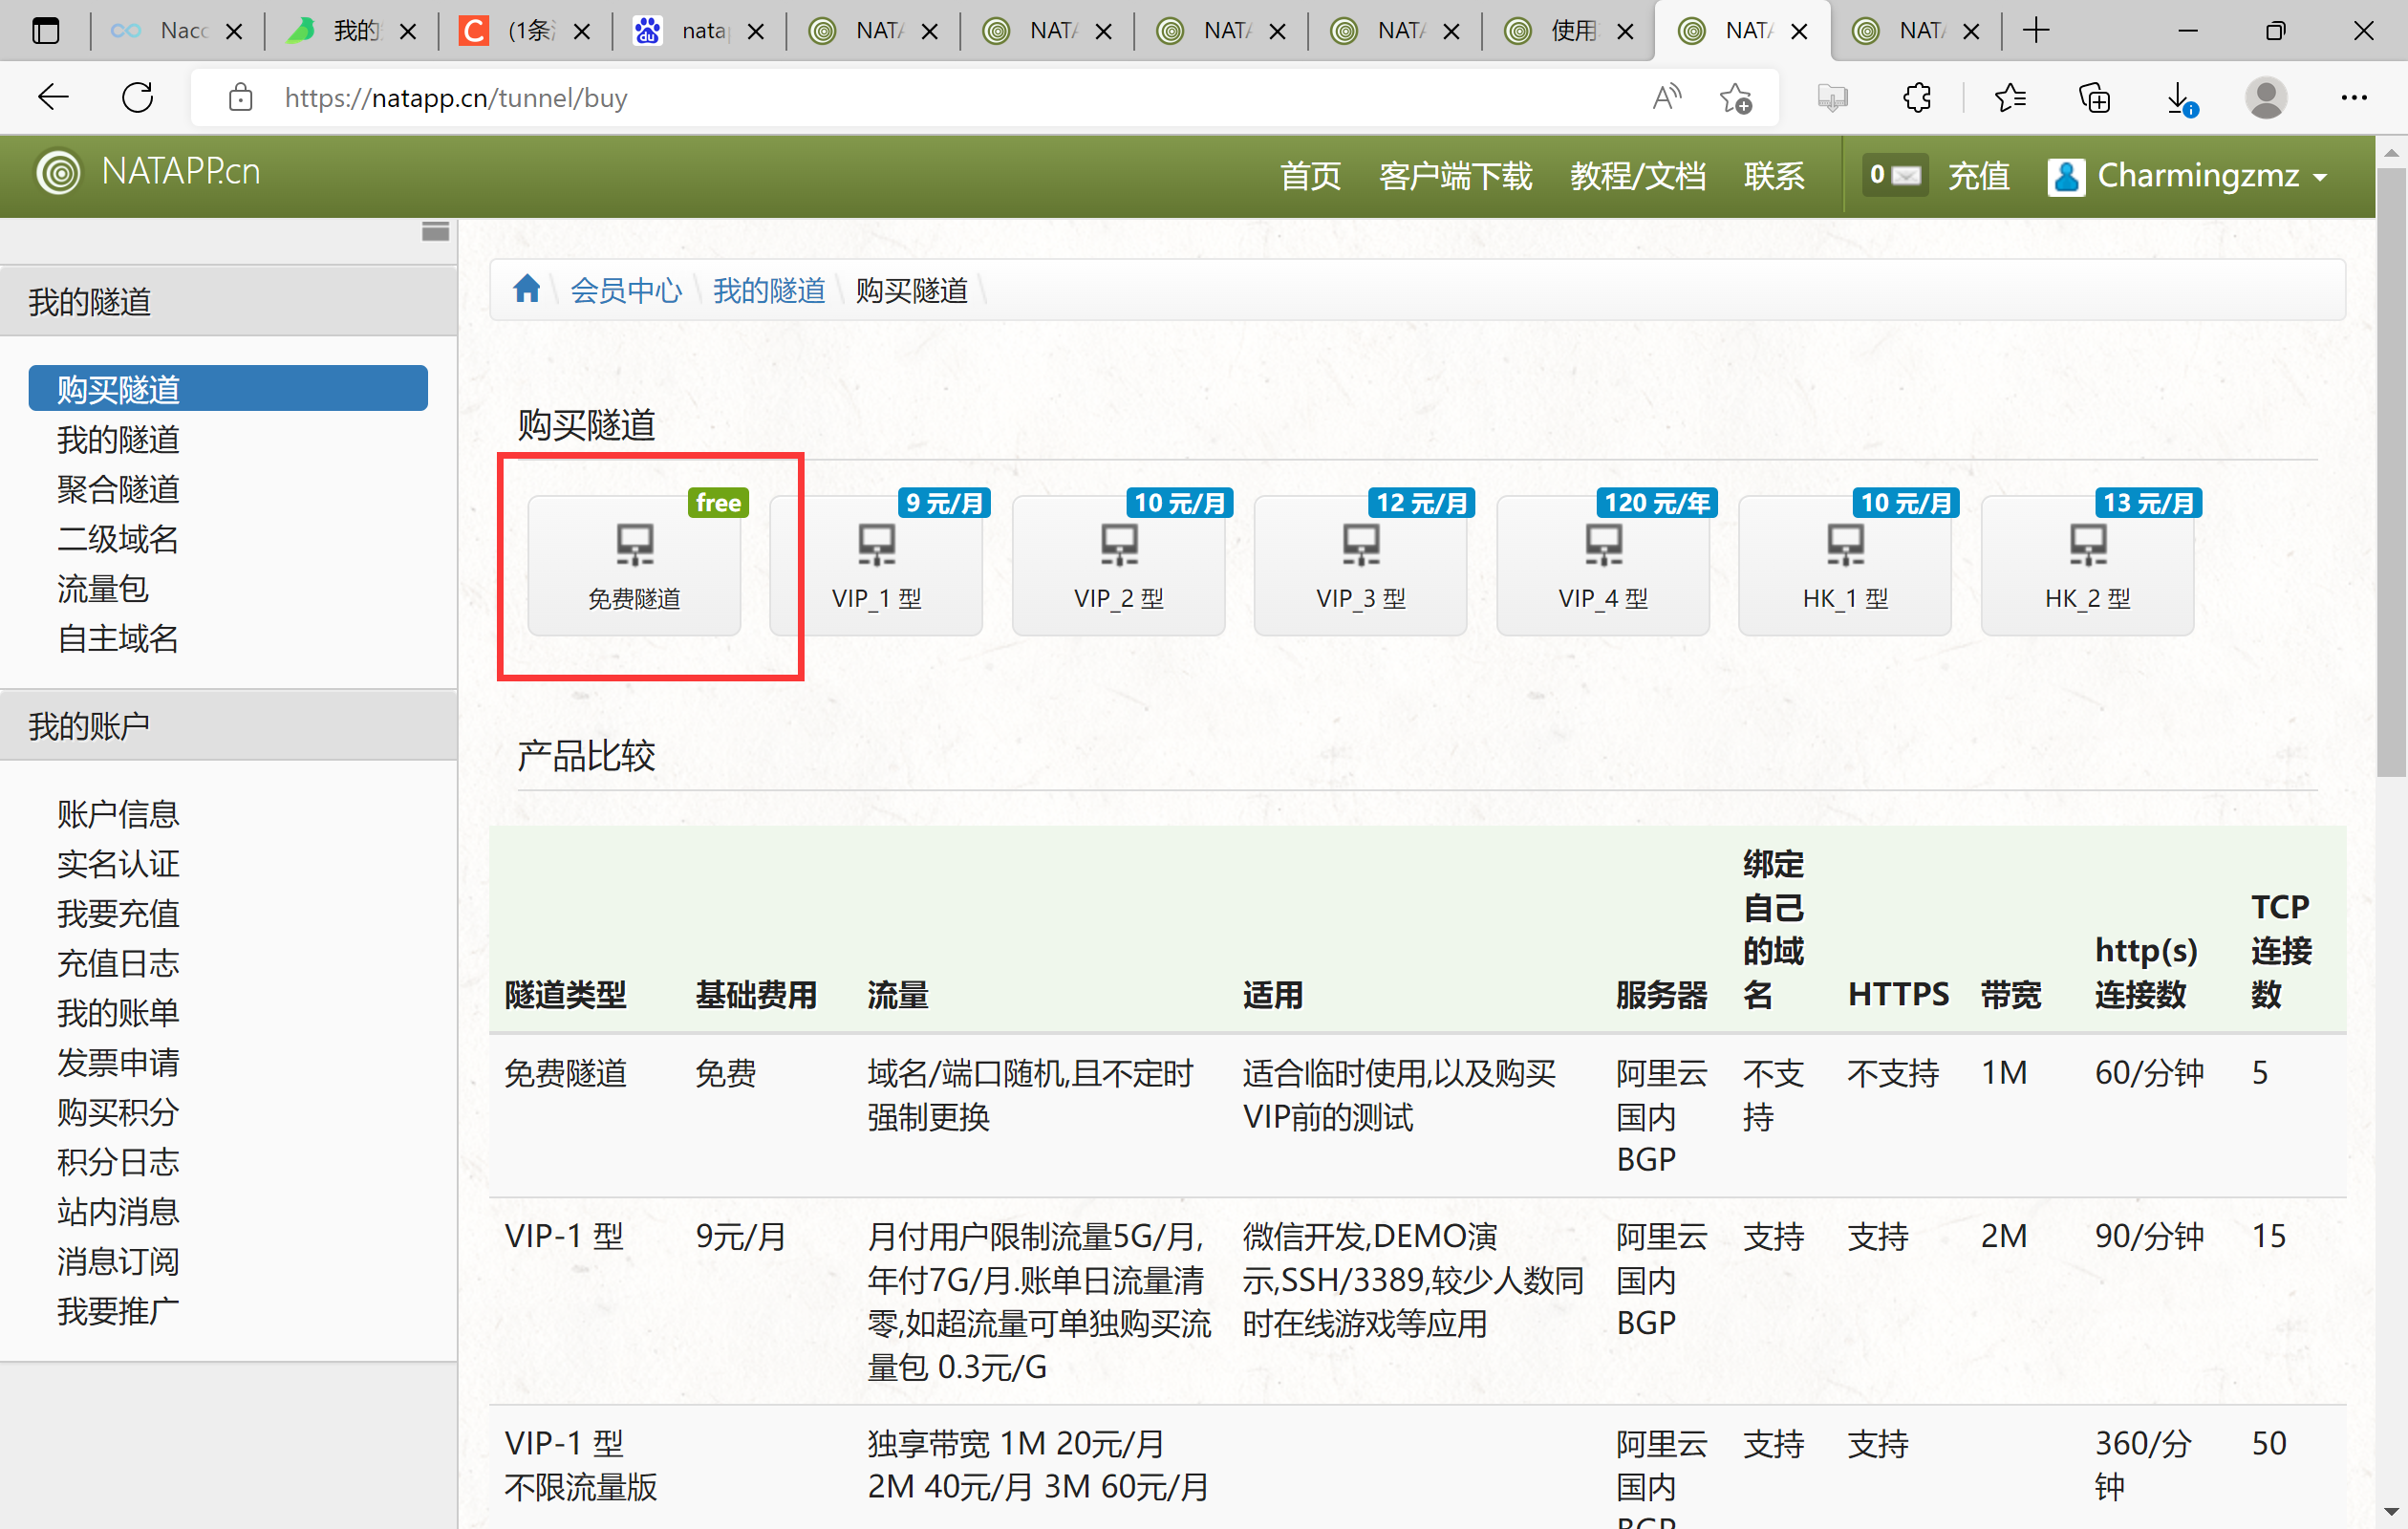The width and height of the screenshot is (2408, 1529).
Task: Open 积分日志 sidebar link
Action: 118,1161
